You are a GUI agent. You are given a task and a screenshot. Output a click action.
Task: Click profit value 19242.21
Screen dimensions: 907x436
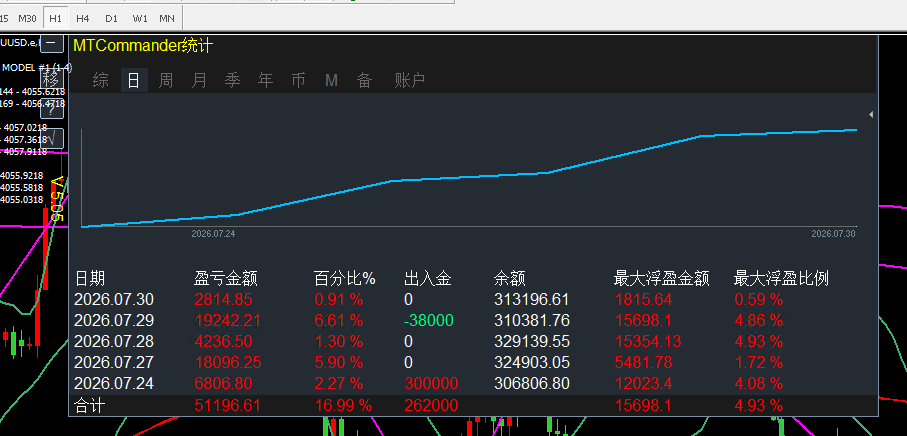click(228, 320)
